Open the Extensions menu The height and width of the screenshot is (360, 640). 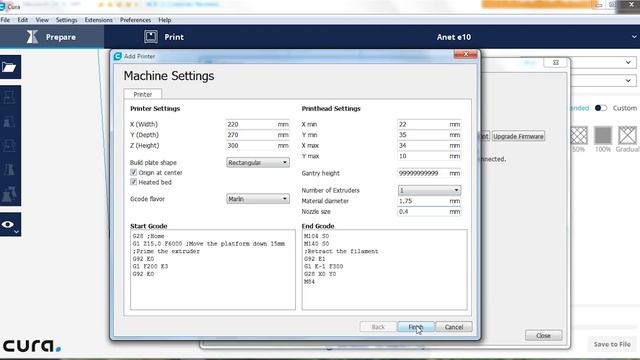pos(98,20)
